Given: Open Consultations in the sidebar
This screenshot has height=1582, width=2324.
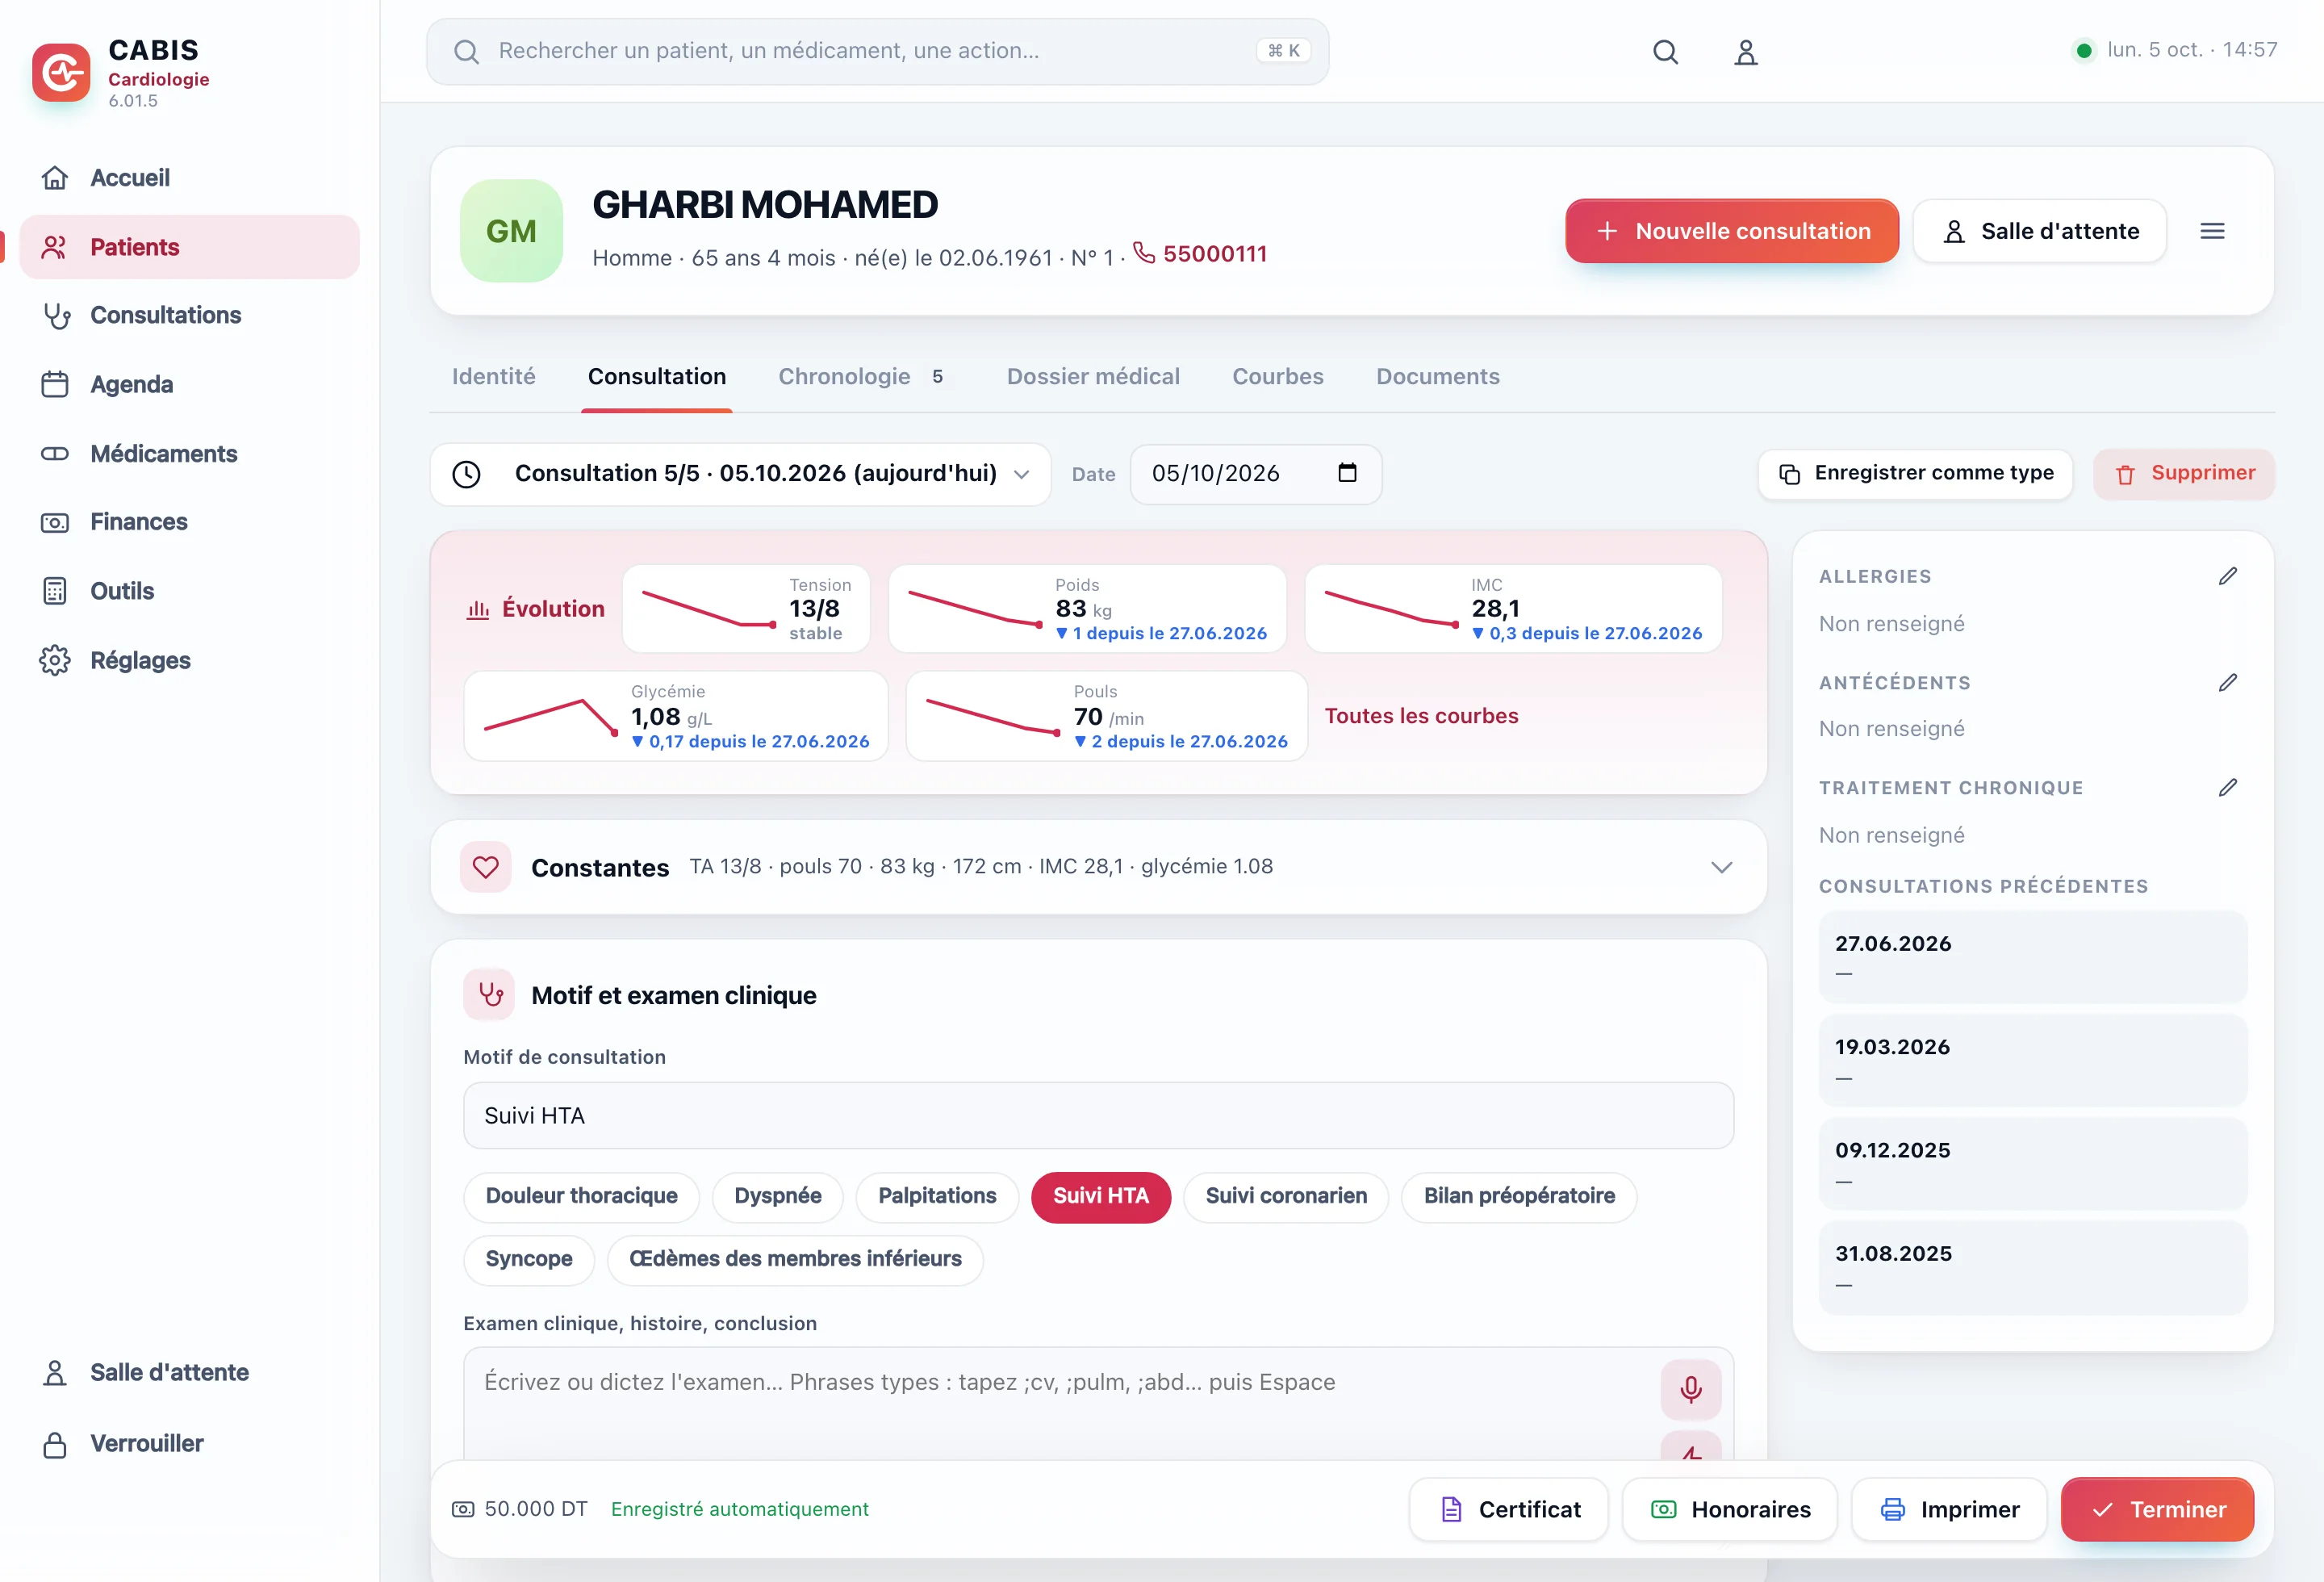Looking at the screenshot, I should pyautogui.click(x=189, y=315).
